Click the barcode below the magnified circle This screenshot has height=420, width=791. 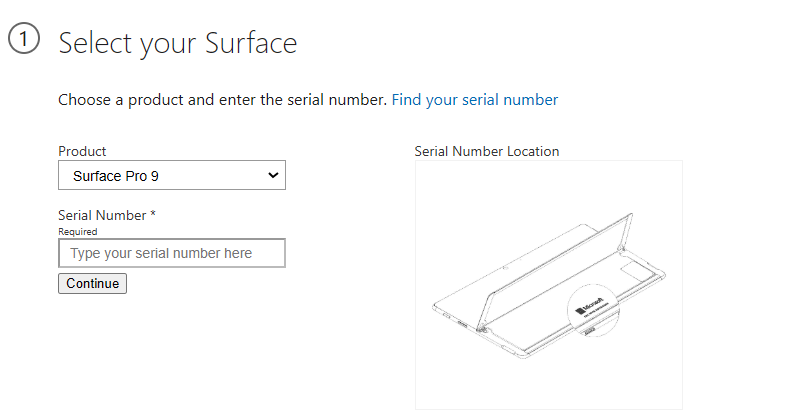coord(590,331)
